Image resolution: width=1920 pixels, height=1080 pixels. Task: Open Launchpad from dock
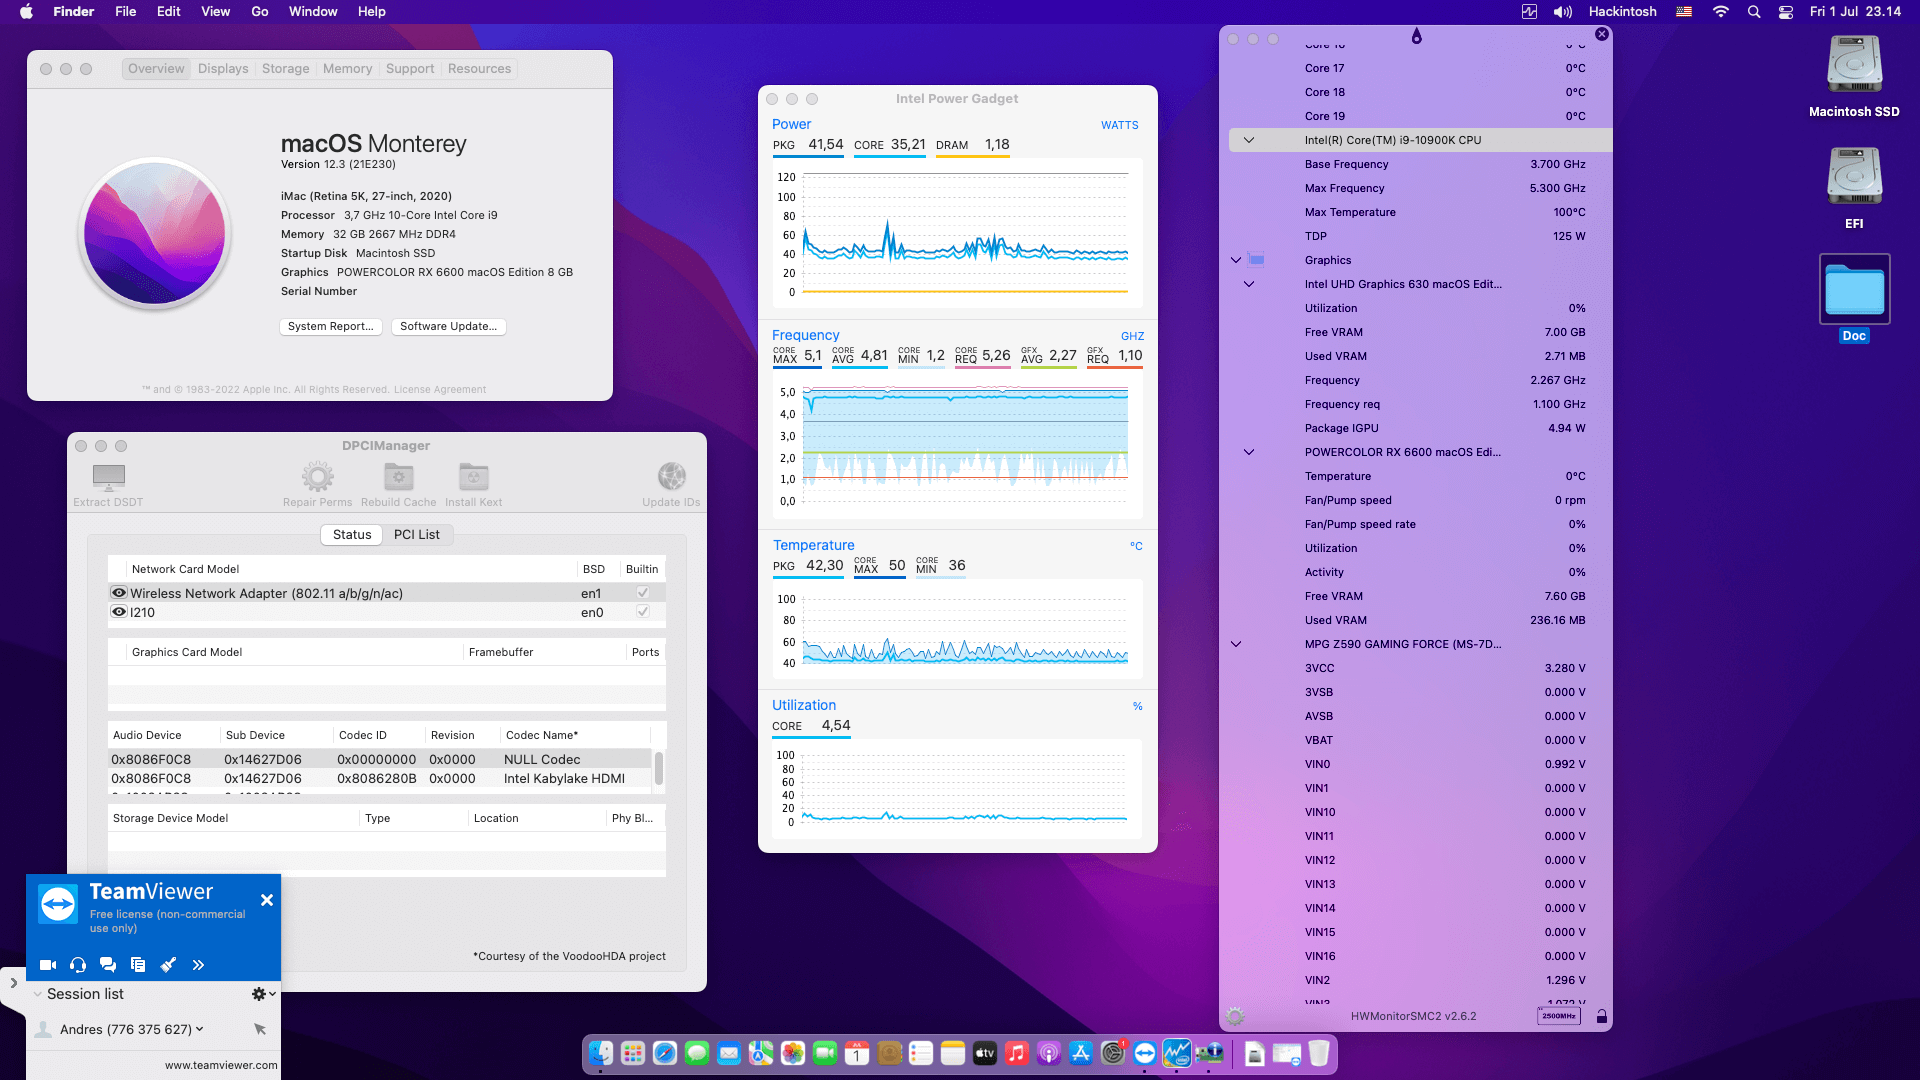(x=633, y=1053)
